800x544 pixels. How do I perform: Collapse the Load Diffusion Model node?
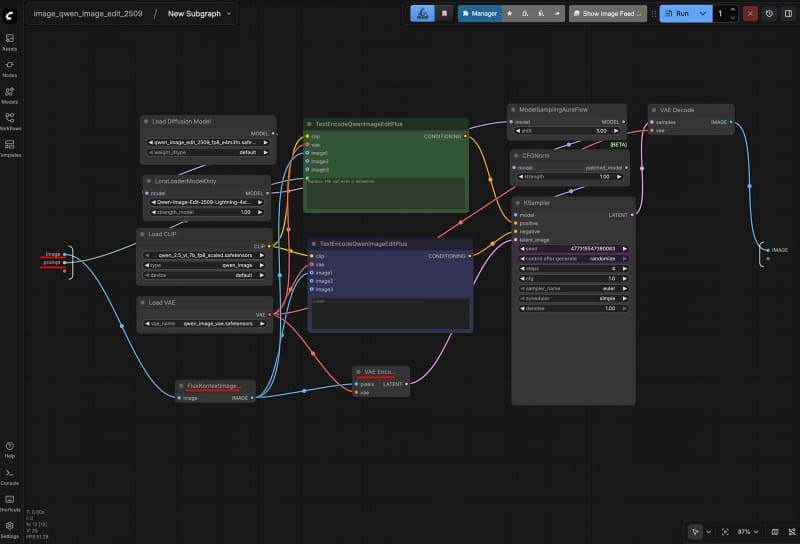(x=146, y=121)
